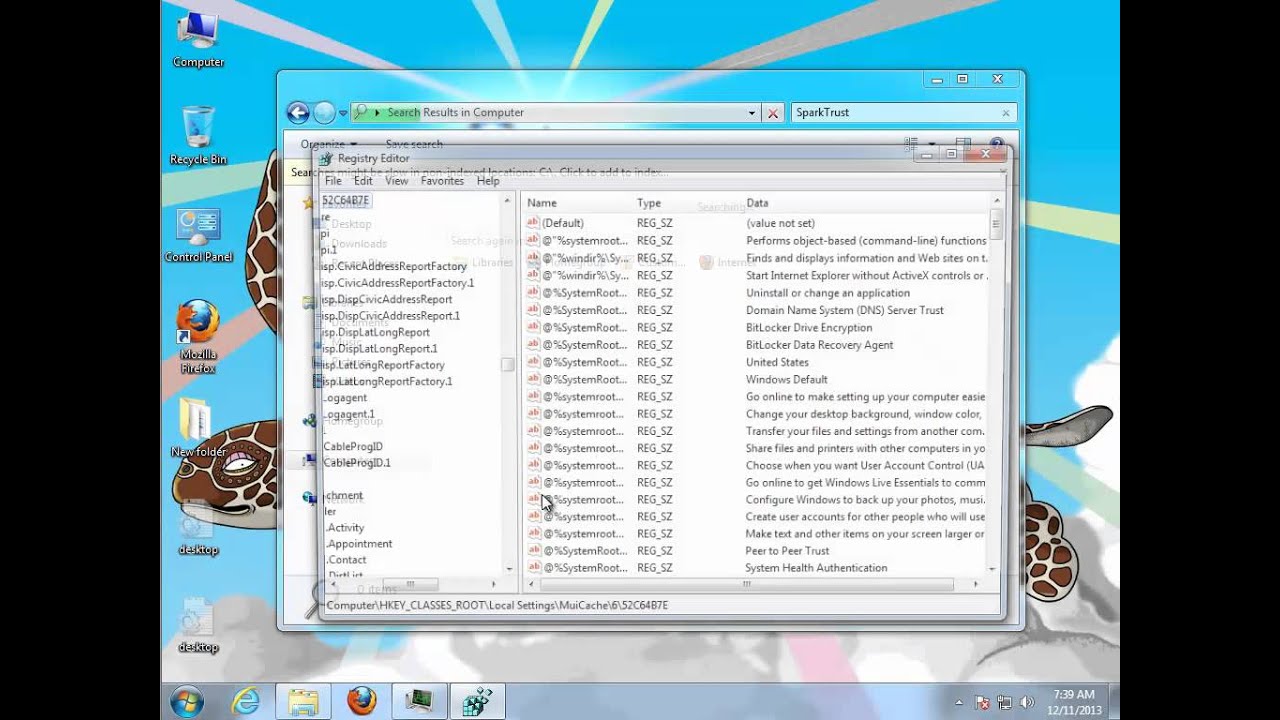Click the Explorer help question mark icon
Screen dimensions: 1280x720
pos(996,144)
